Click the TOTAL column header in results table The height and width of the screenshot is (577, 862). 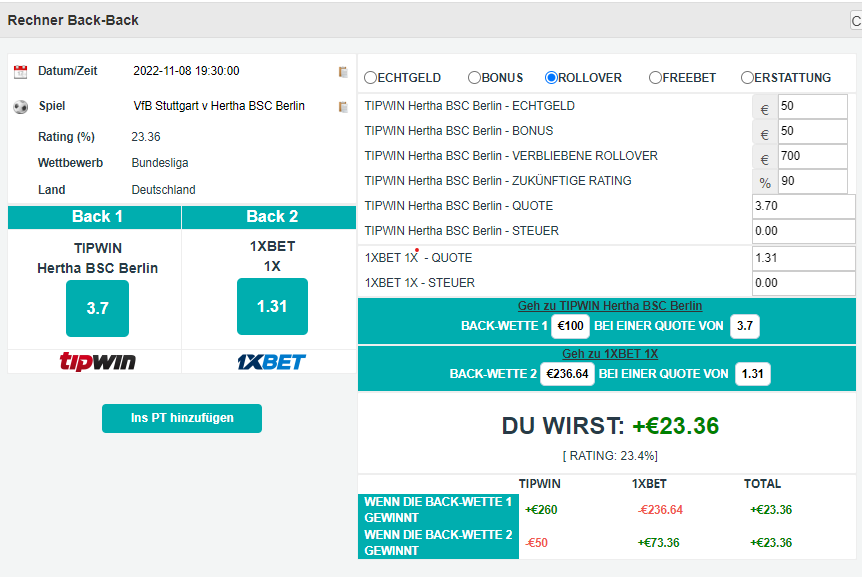(762, 484)
